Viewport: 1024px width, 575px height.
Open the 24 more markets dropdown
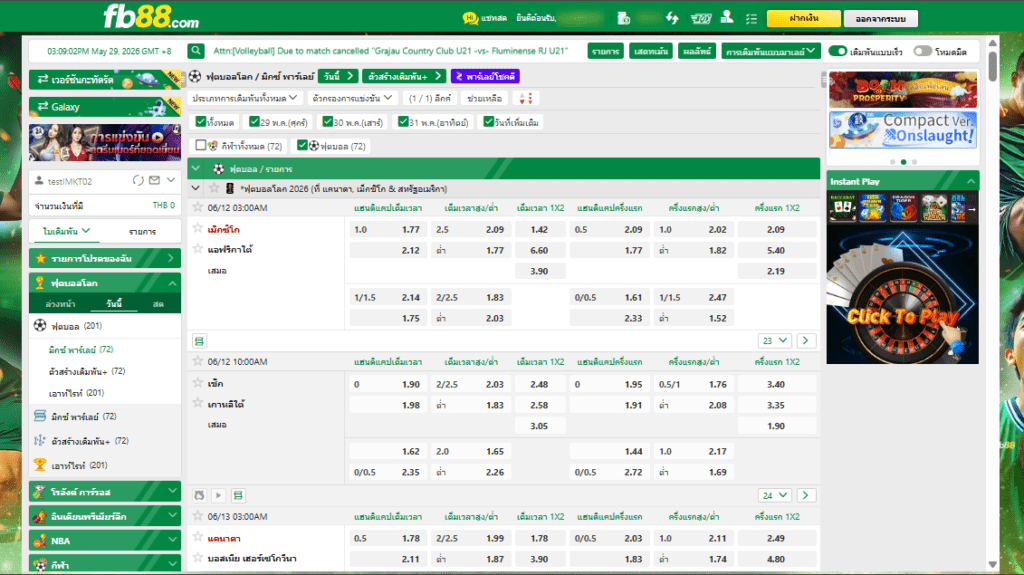pyautogui.click(x=775, y=495)
